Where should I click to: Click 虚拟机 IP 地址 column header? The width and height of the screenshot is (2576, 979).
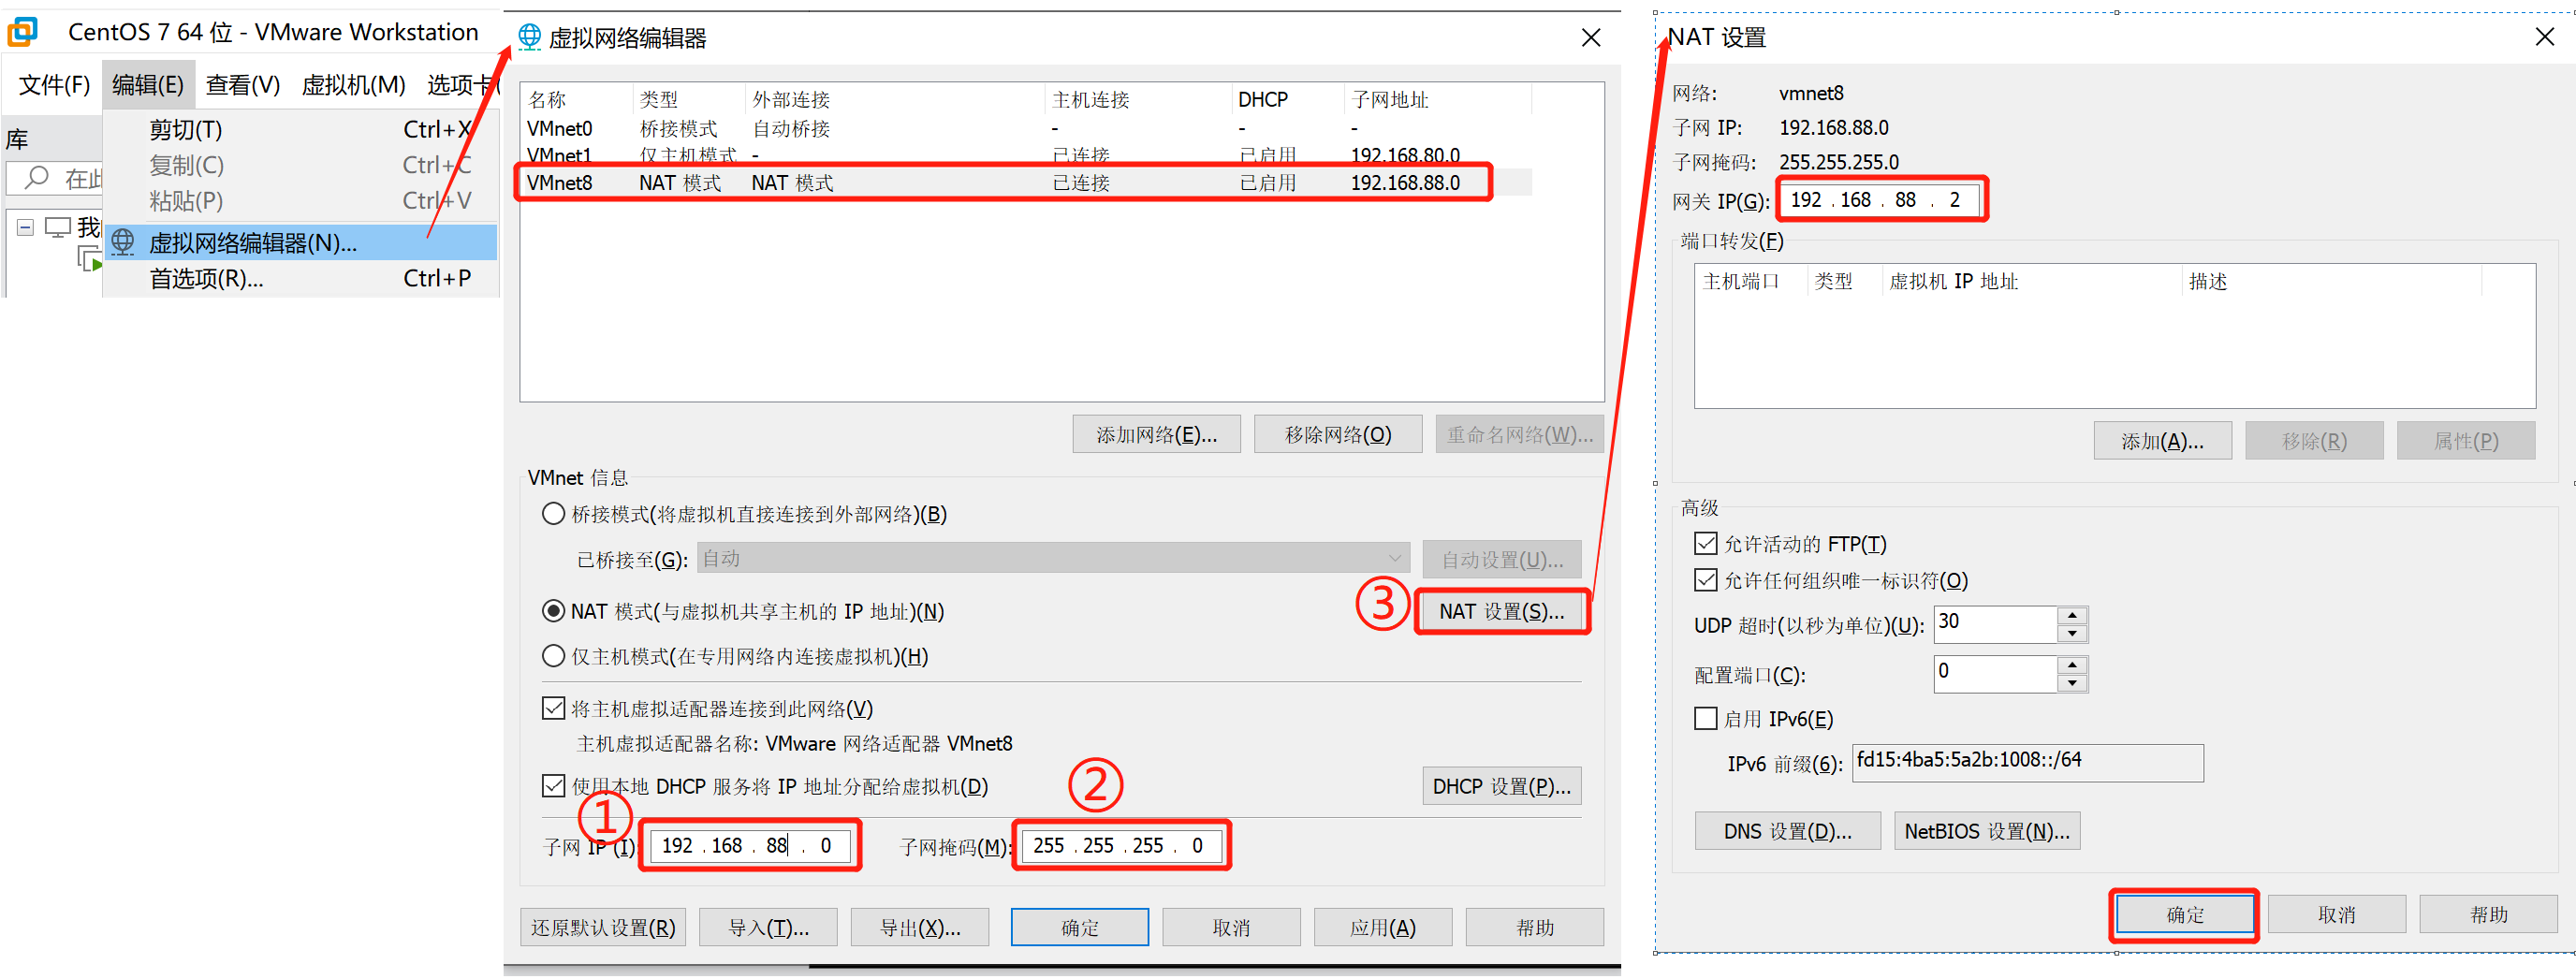pyautogui.click(x=2030, y=281)
